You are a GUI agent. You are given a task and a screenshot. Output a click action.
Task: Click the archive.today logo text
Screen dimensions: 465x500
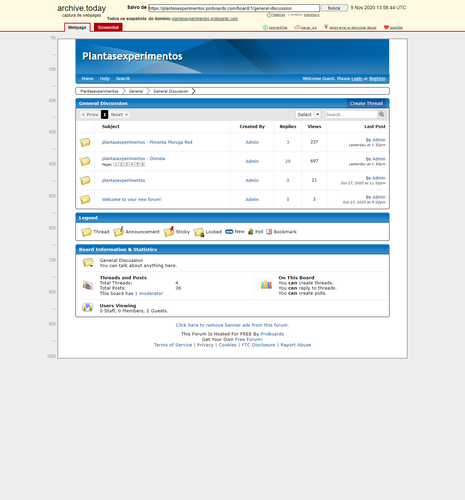click(82, 8)
